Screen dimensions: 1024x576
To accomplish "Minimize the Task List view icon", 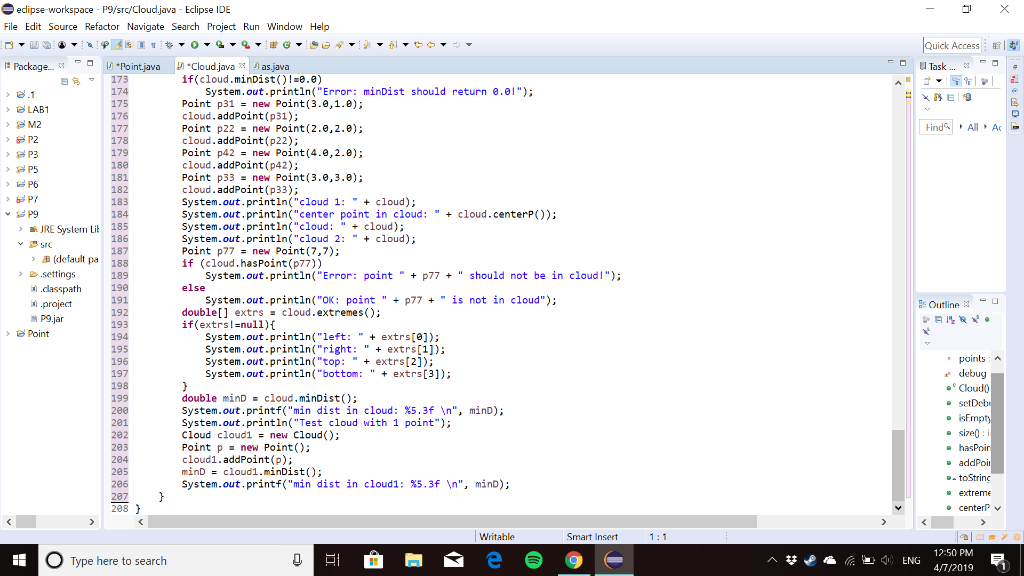I will (x=984, y=61).
